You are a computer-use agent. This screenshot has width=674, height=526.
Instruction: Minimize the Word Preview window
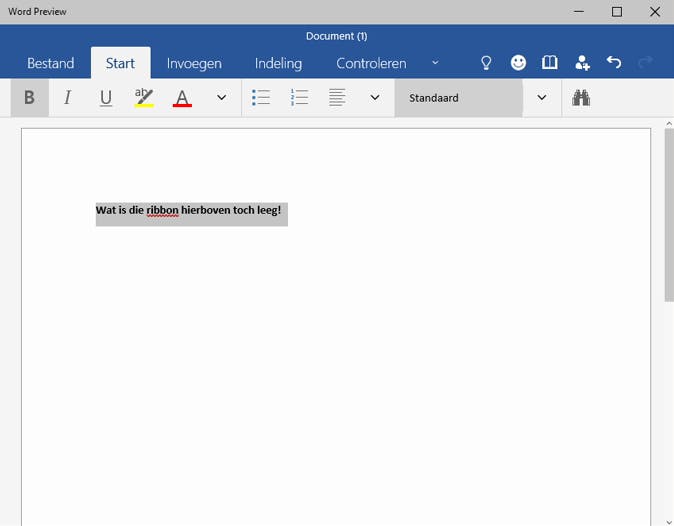tap(579, 12)
